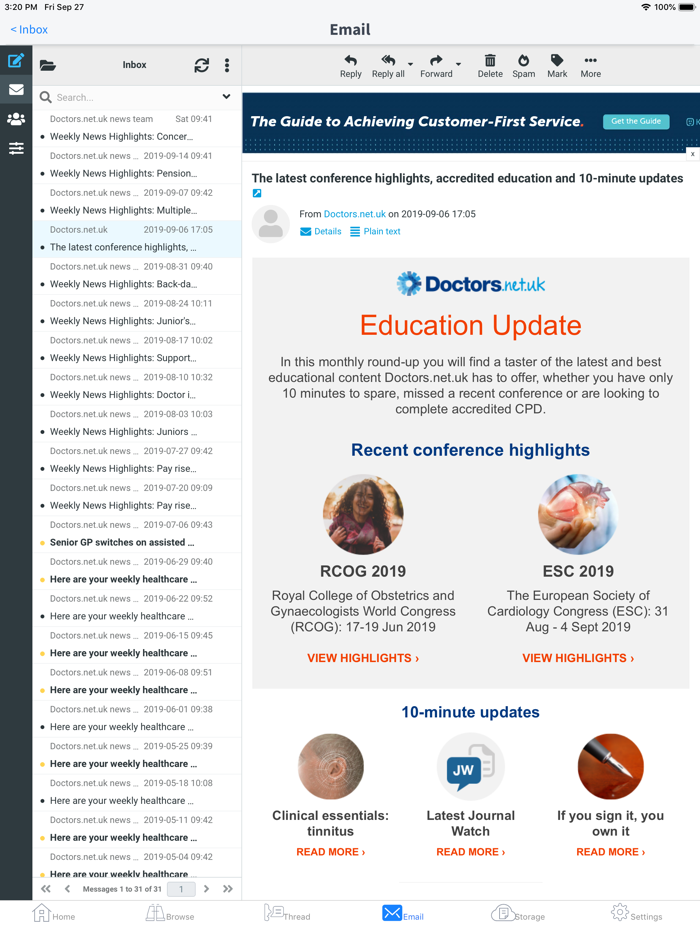Image resolution: width=700 pixels, height=934 pixels.
Task: Click the Forward button
Action: 436,66
